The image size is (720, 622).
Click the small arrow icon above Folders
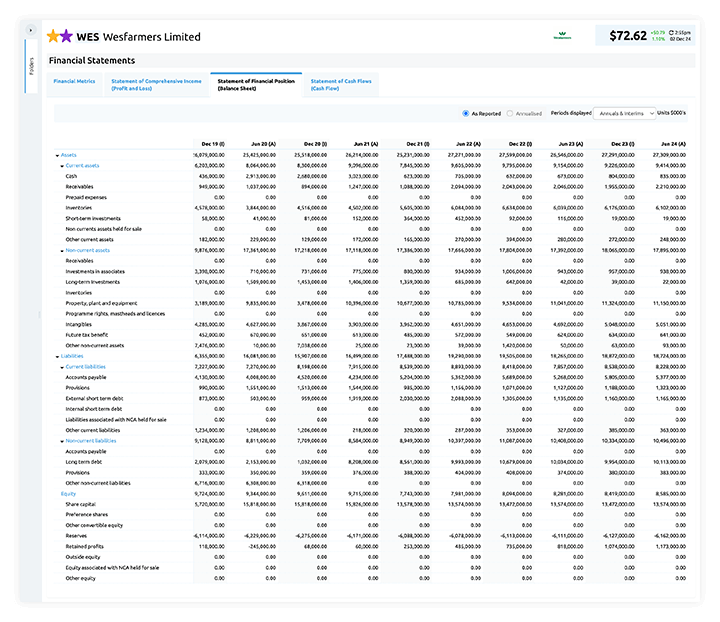point(31,30)
